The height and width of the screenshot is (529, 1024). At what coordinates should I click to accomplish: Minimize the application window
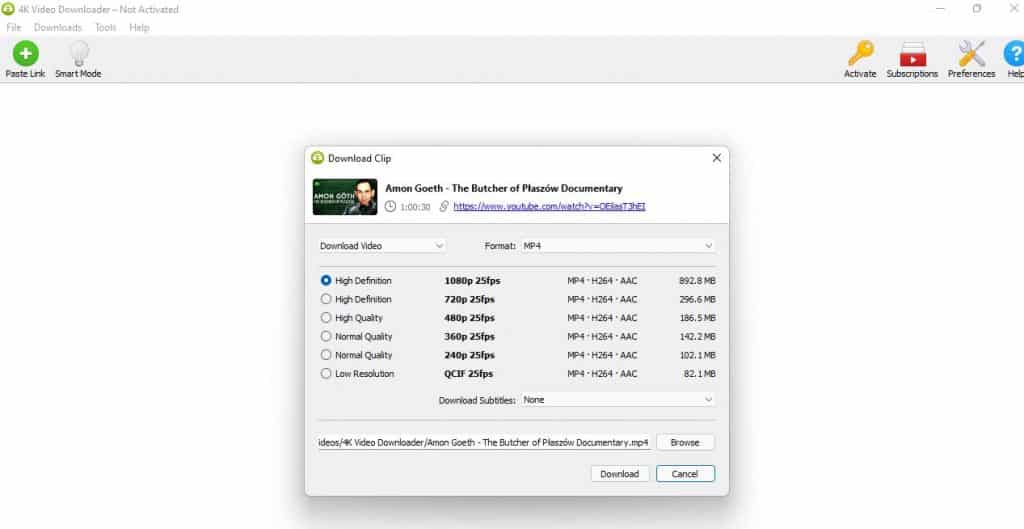[x=940, y=8]
